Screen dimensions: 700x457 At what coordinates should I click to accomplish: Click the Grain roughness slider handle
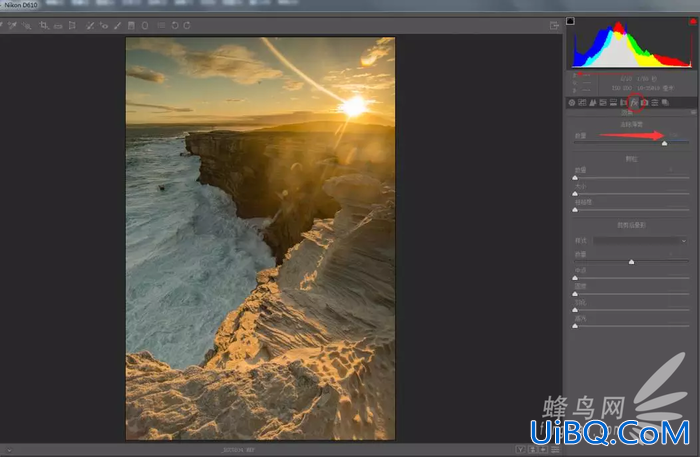(575, 210)
